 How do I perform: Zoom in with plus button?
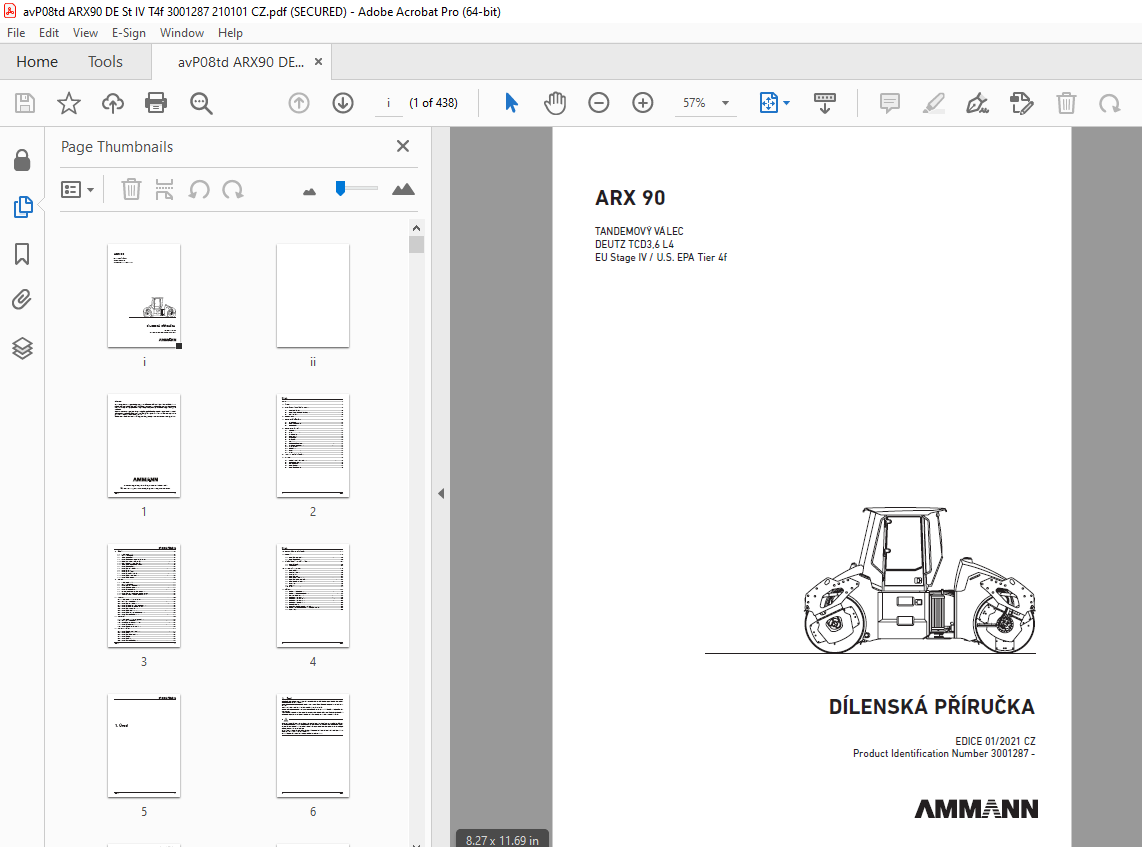642,103
